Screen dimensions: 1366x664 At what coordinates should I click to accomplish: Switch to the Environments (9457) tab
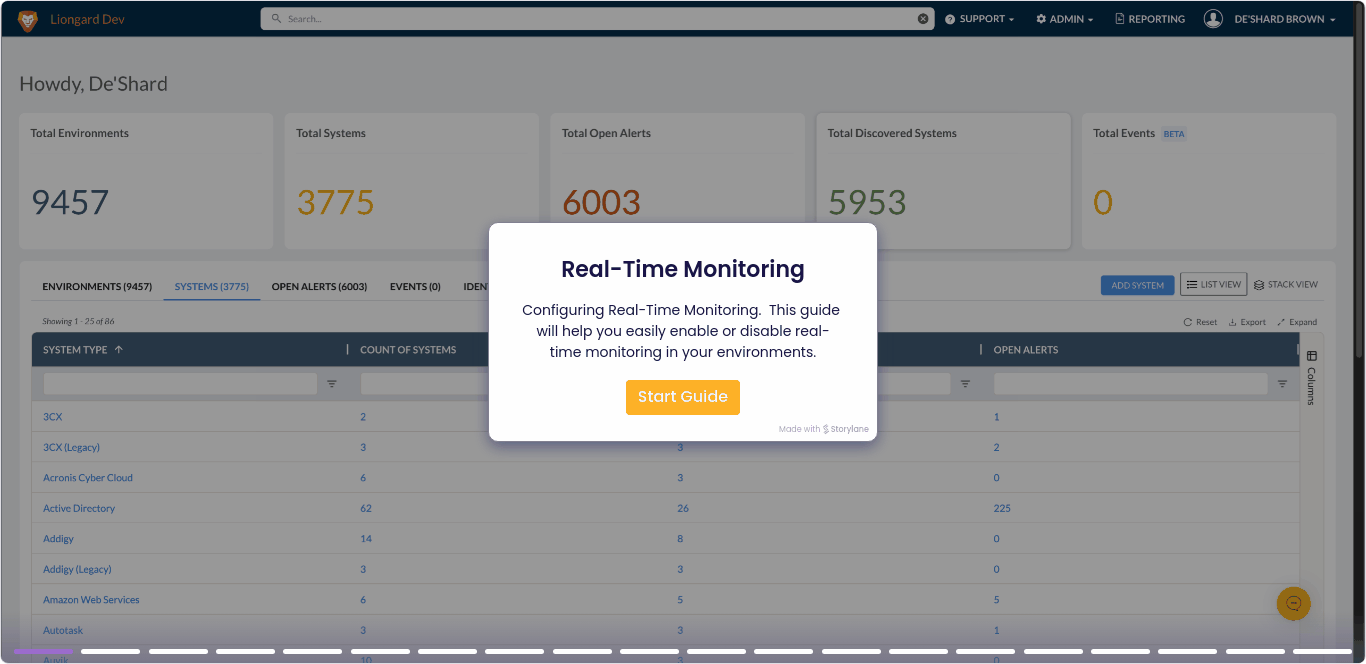97,287
